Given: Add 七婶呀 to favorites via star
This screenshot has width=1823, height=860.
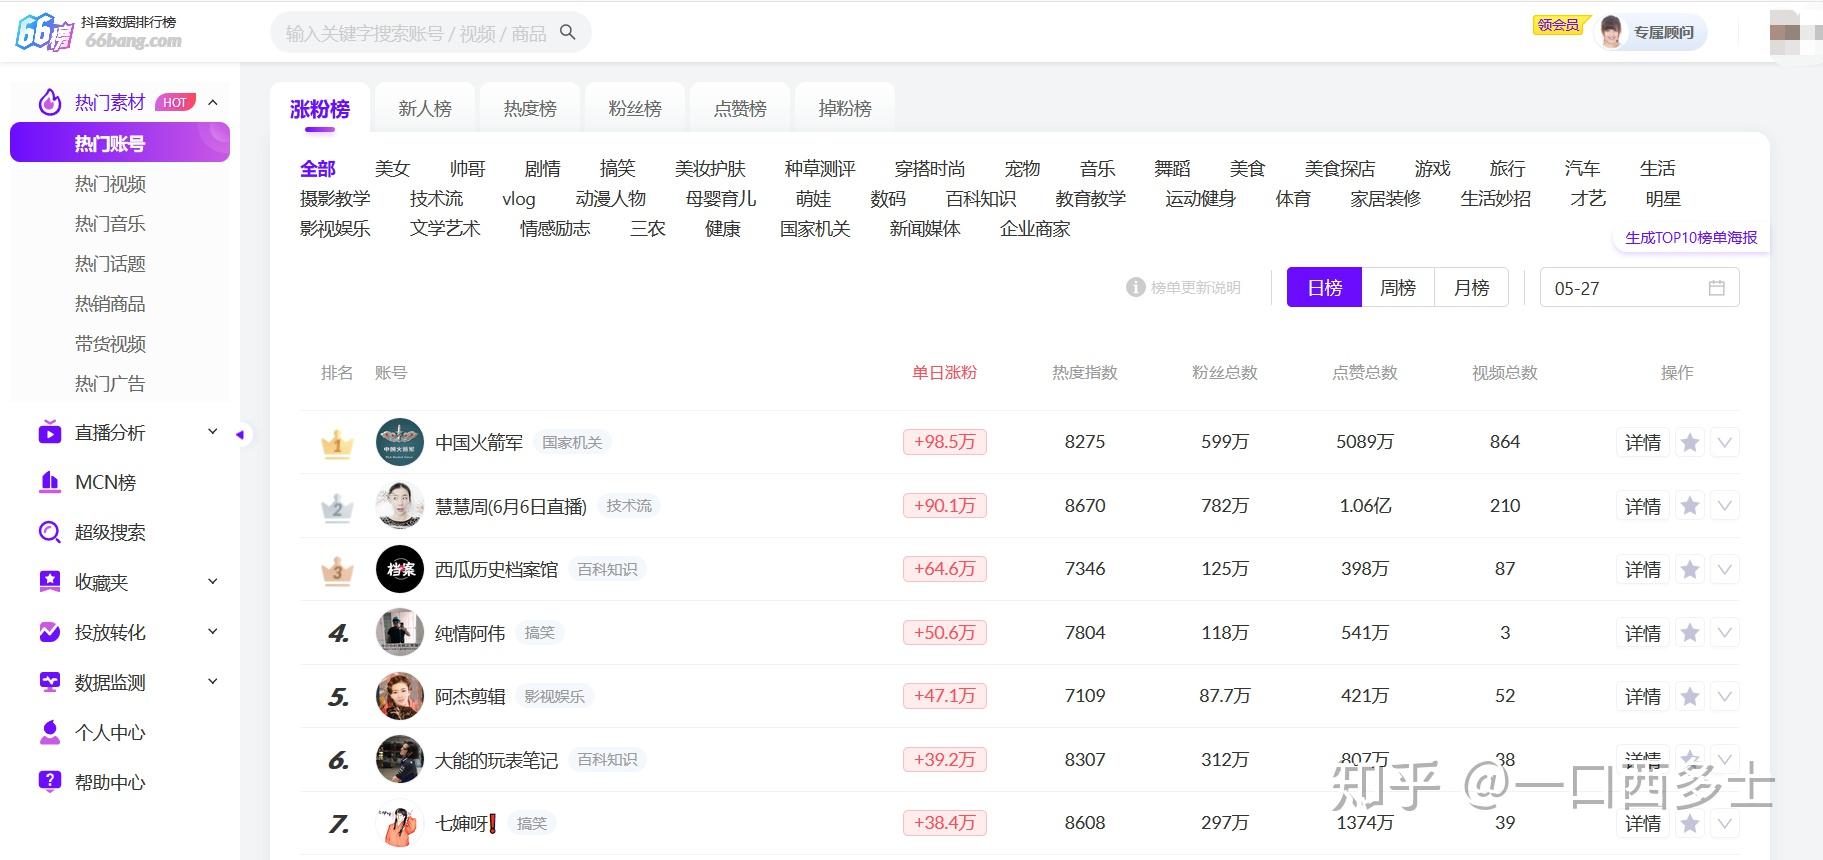Looking at the screenshot, I should [1690, 823].
